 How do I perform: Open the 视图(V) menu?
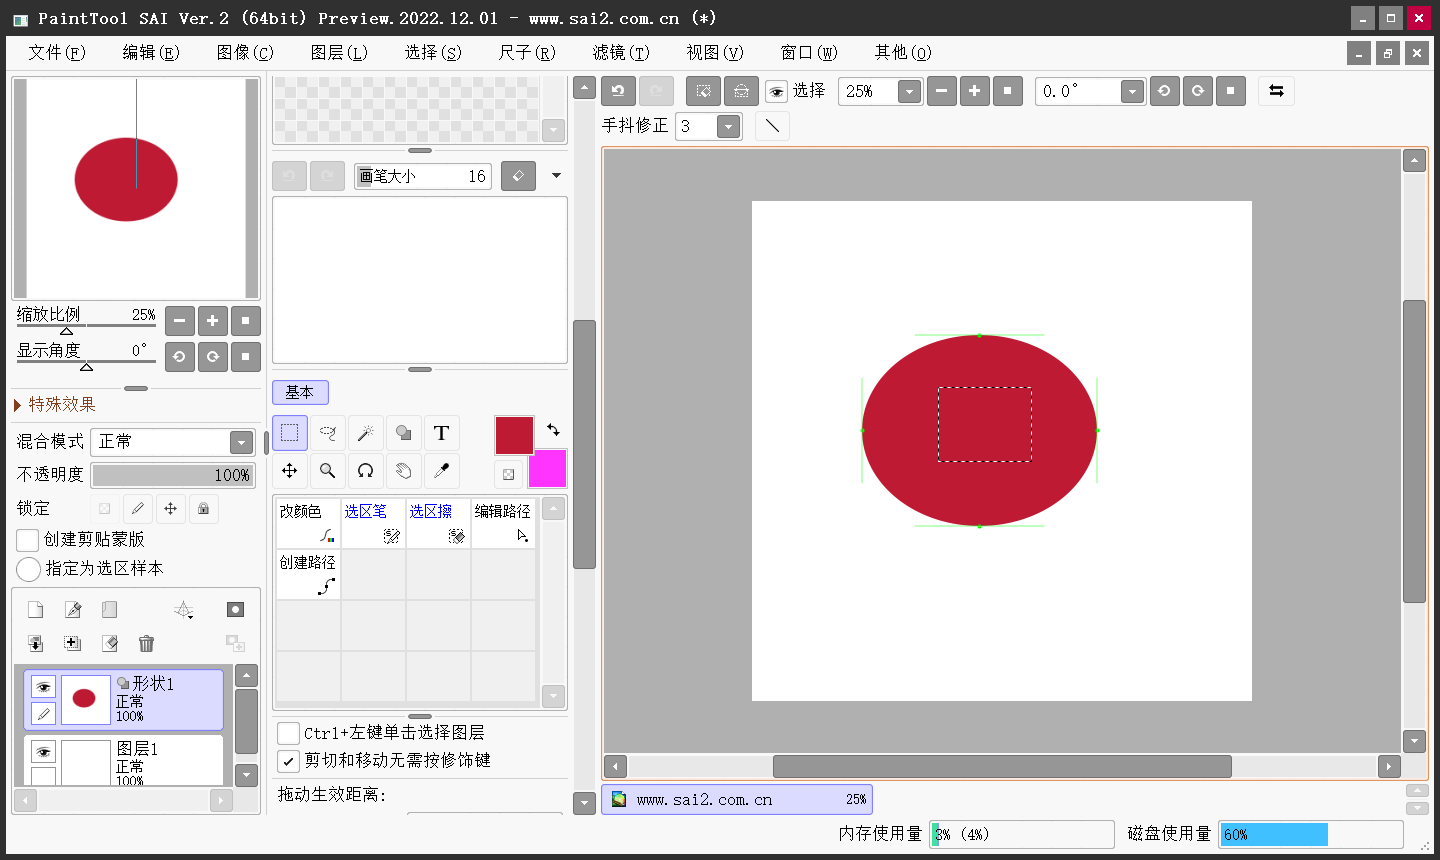715,52
